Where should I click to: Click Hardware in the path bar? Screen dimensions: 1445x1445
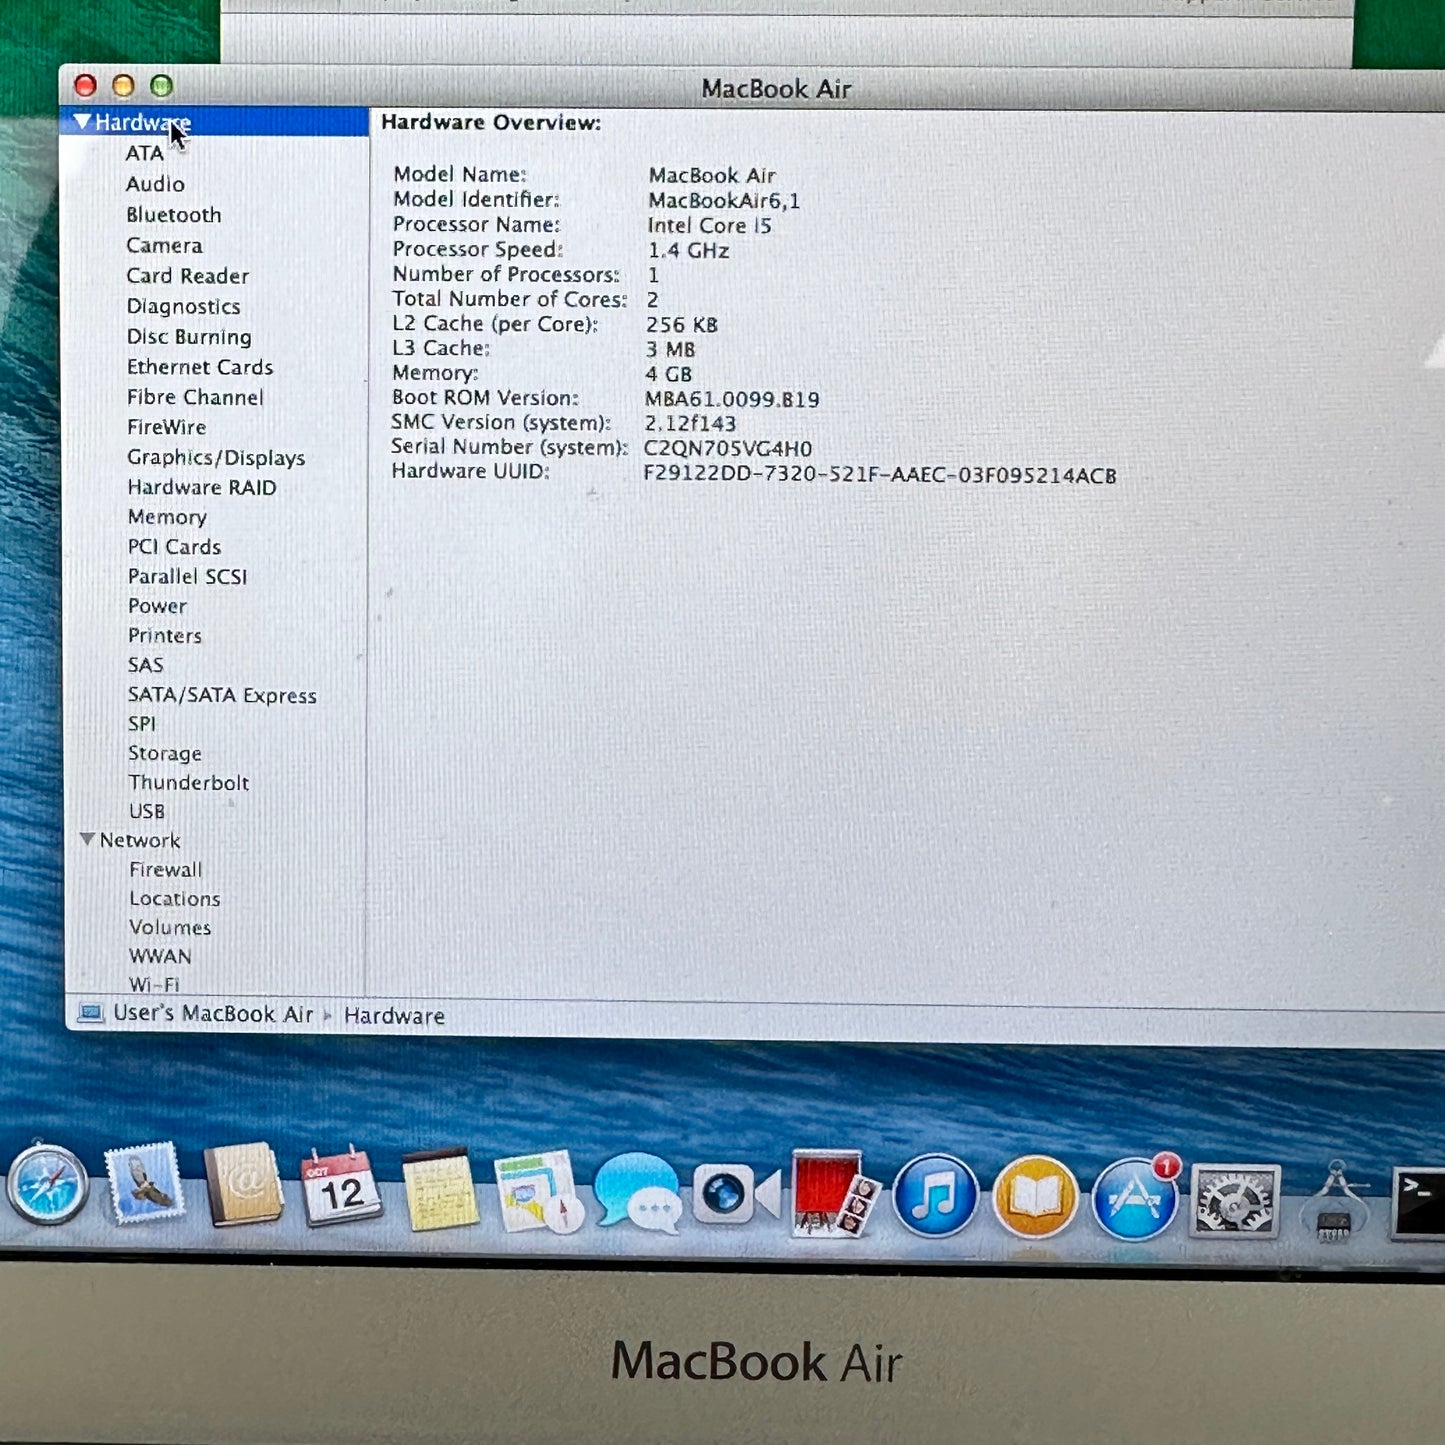394,1016
